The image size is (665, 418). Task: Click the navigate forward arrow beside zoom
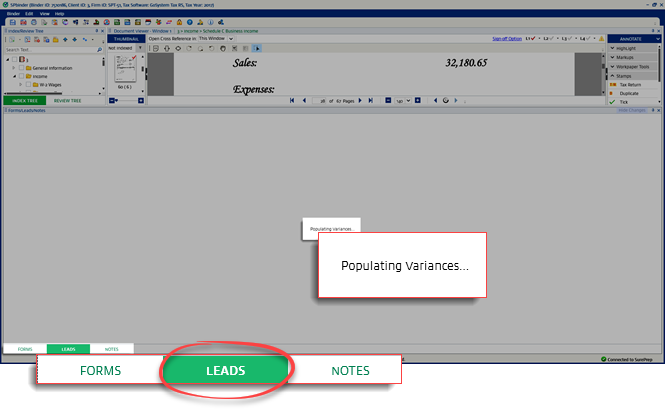(456, 100)
